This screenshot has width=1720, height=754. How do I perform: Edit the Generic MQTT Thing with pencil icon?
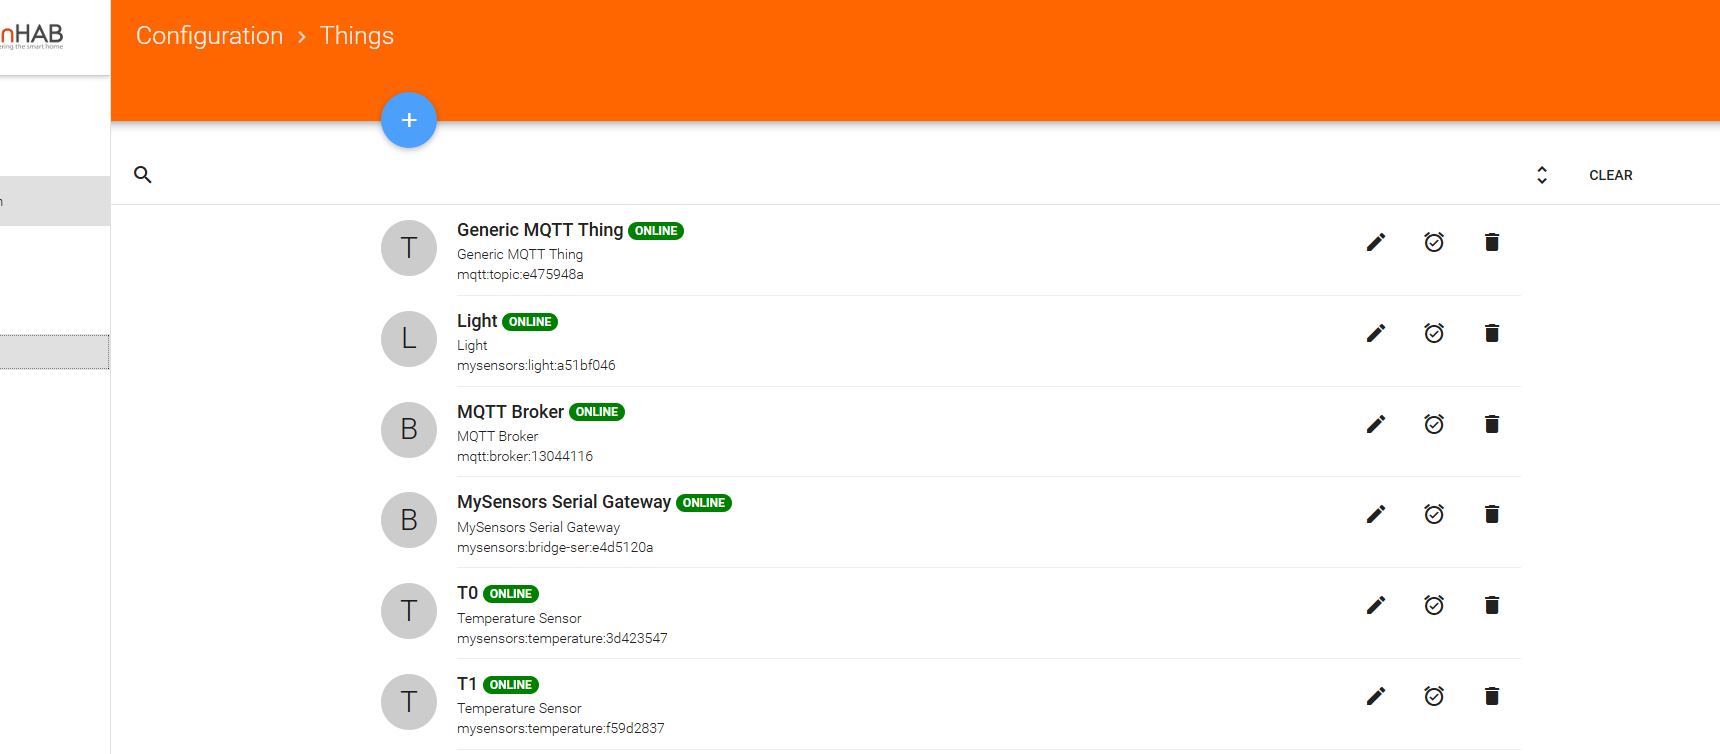point(1376,242)
